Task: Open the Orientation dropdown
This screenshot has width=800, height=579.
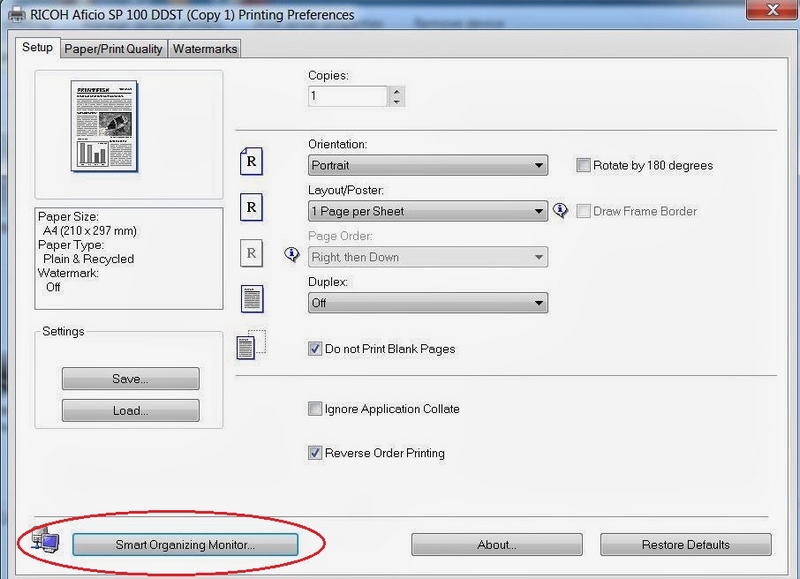Action: [428, 165]
